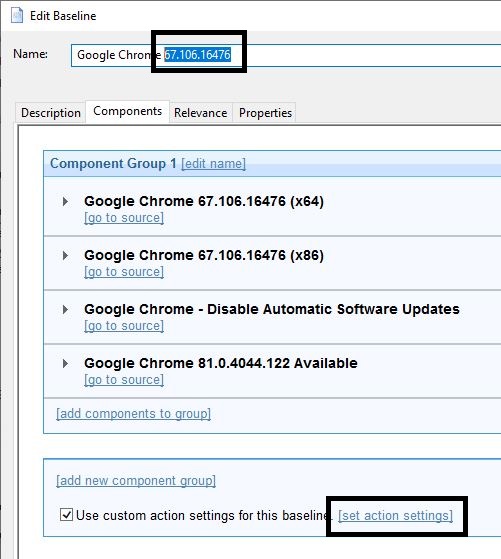Click add components to group link

(x=133, y=414)
